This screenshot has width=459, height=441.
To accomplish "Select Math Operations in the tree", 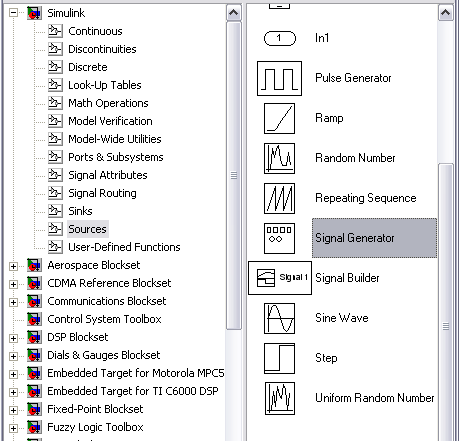I will pos(108,103).
